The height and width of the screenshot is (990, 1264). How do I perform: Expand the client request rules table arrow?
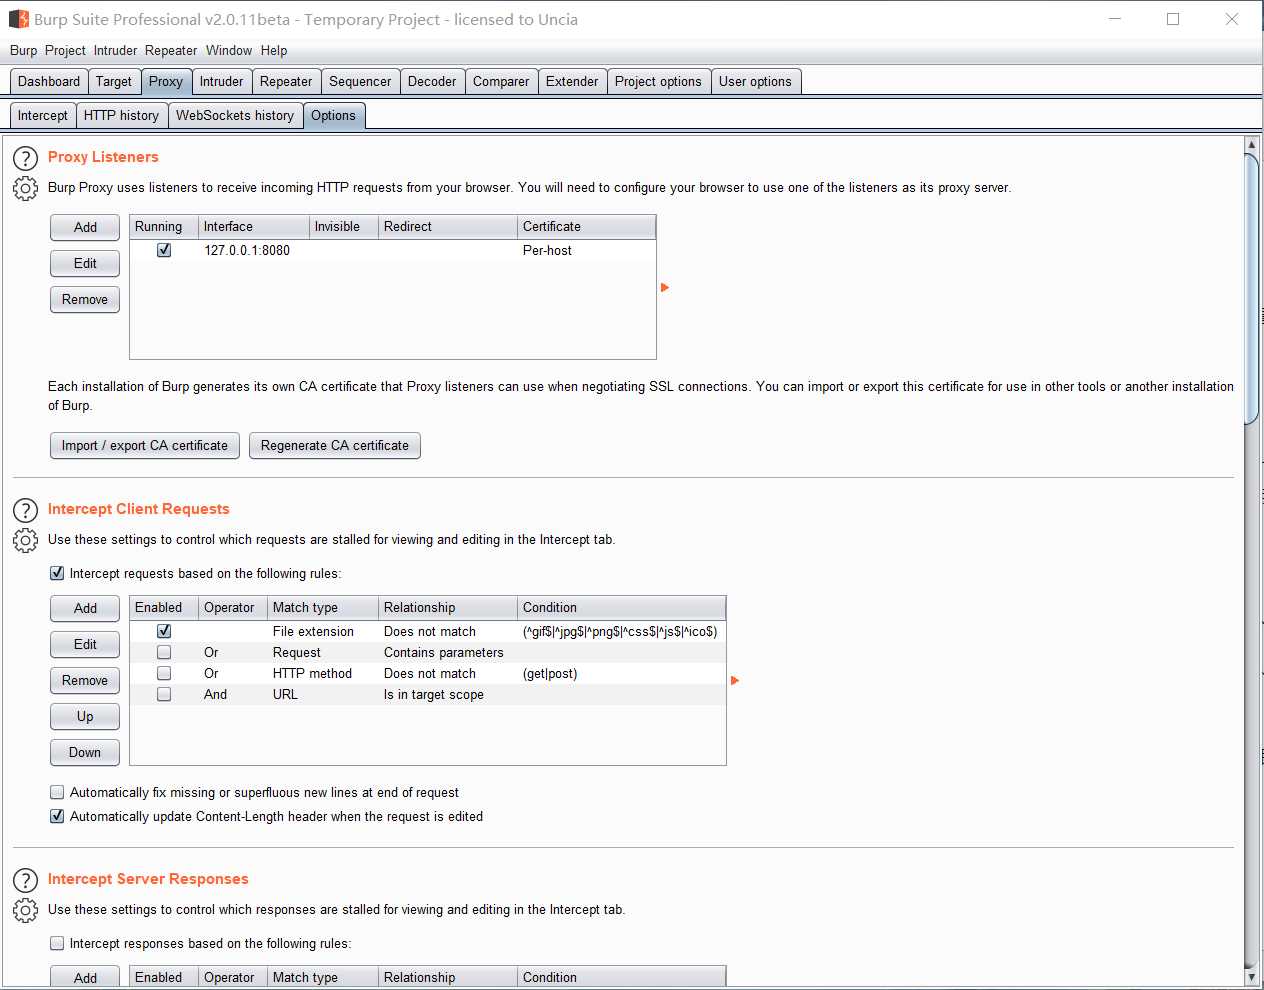click(x=735, y=680)
